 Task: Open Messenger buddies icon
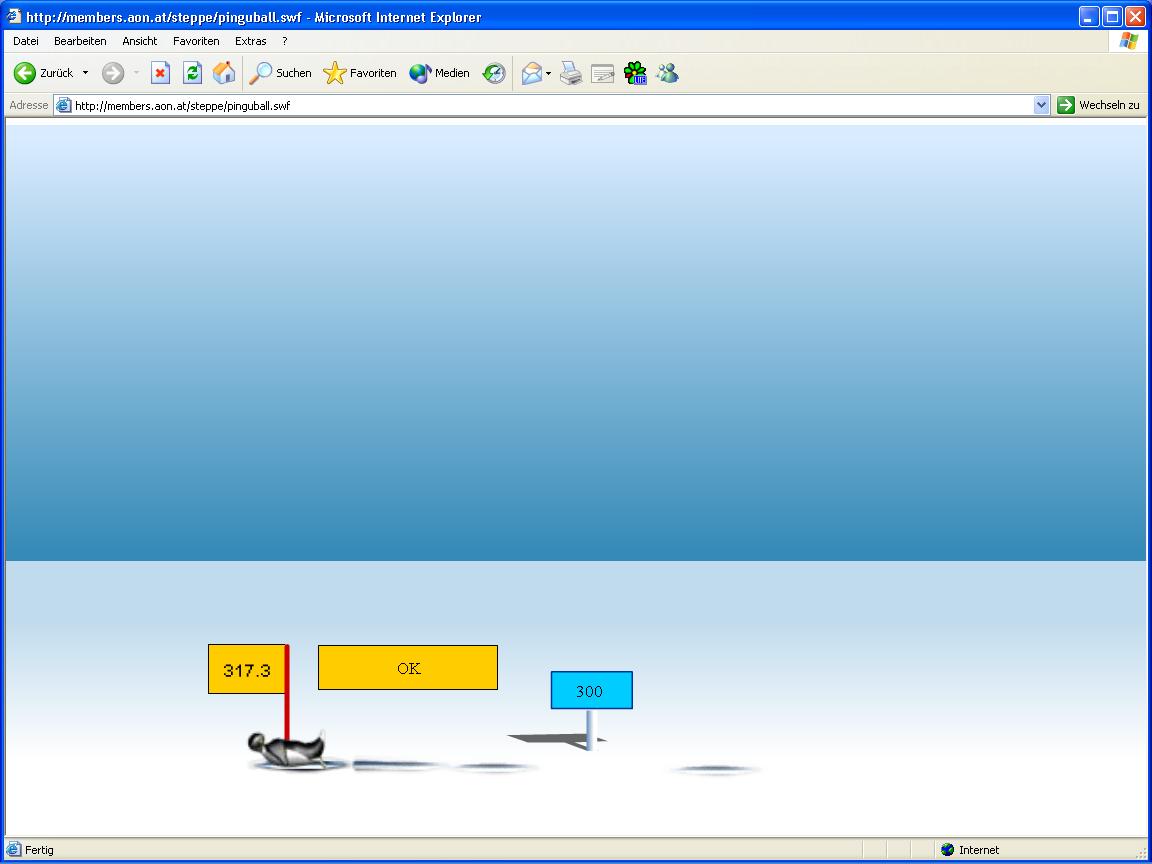click(667, 73)
